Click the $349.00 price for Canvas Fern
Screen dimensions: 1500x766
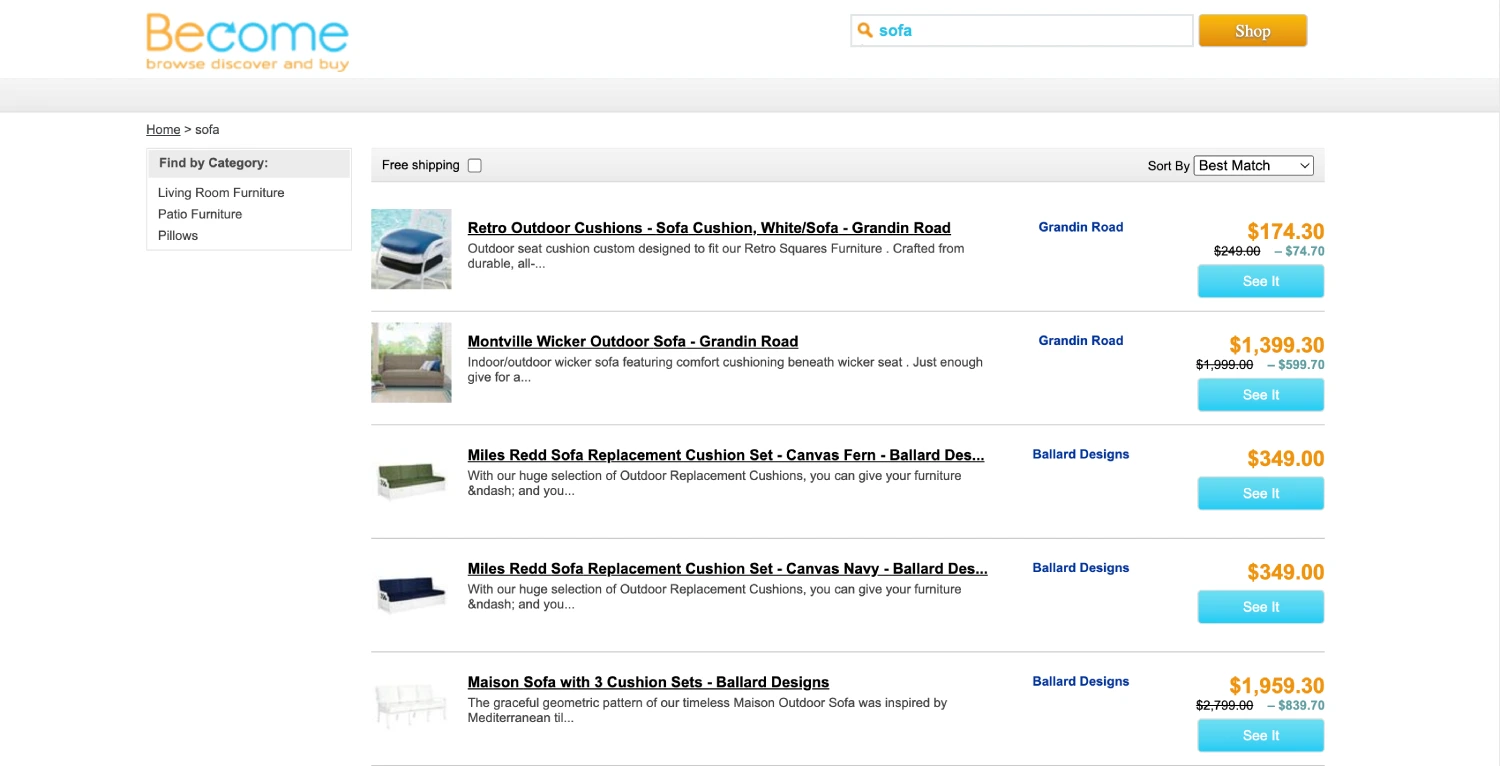point(1286,459)
